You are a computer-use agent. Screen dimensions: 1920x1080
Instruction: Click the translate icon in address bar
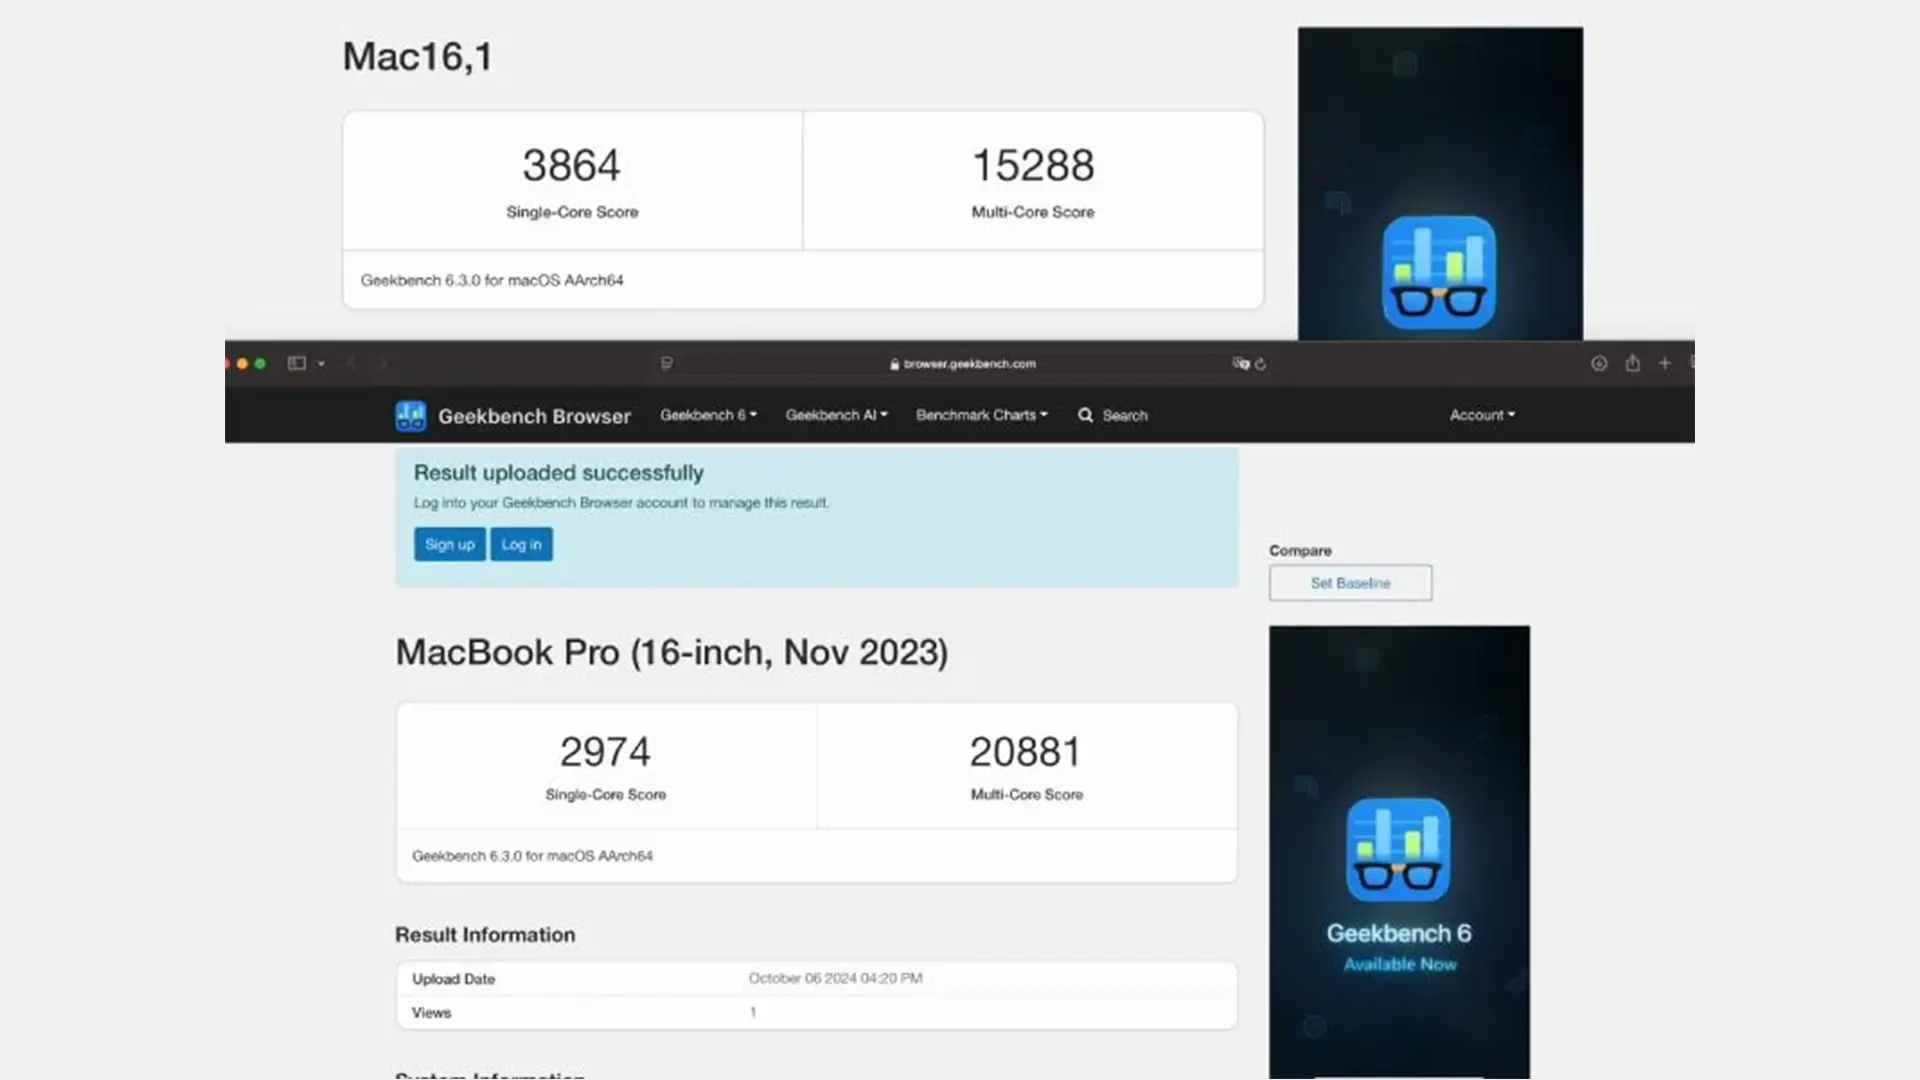1241,363
